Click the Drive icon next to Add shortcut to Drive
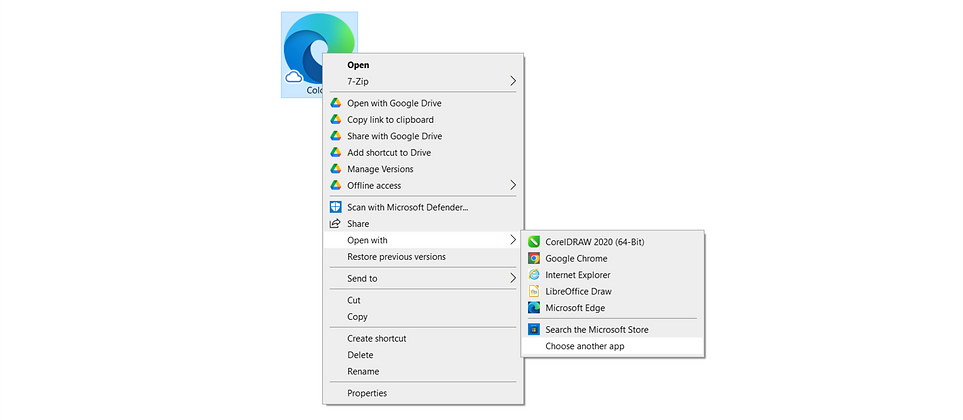 pos(335,152)
